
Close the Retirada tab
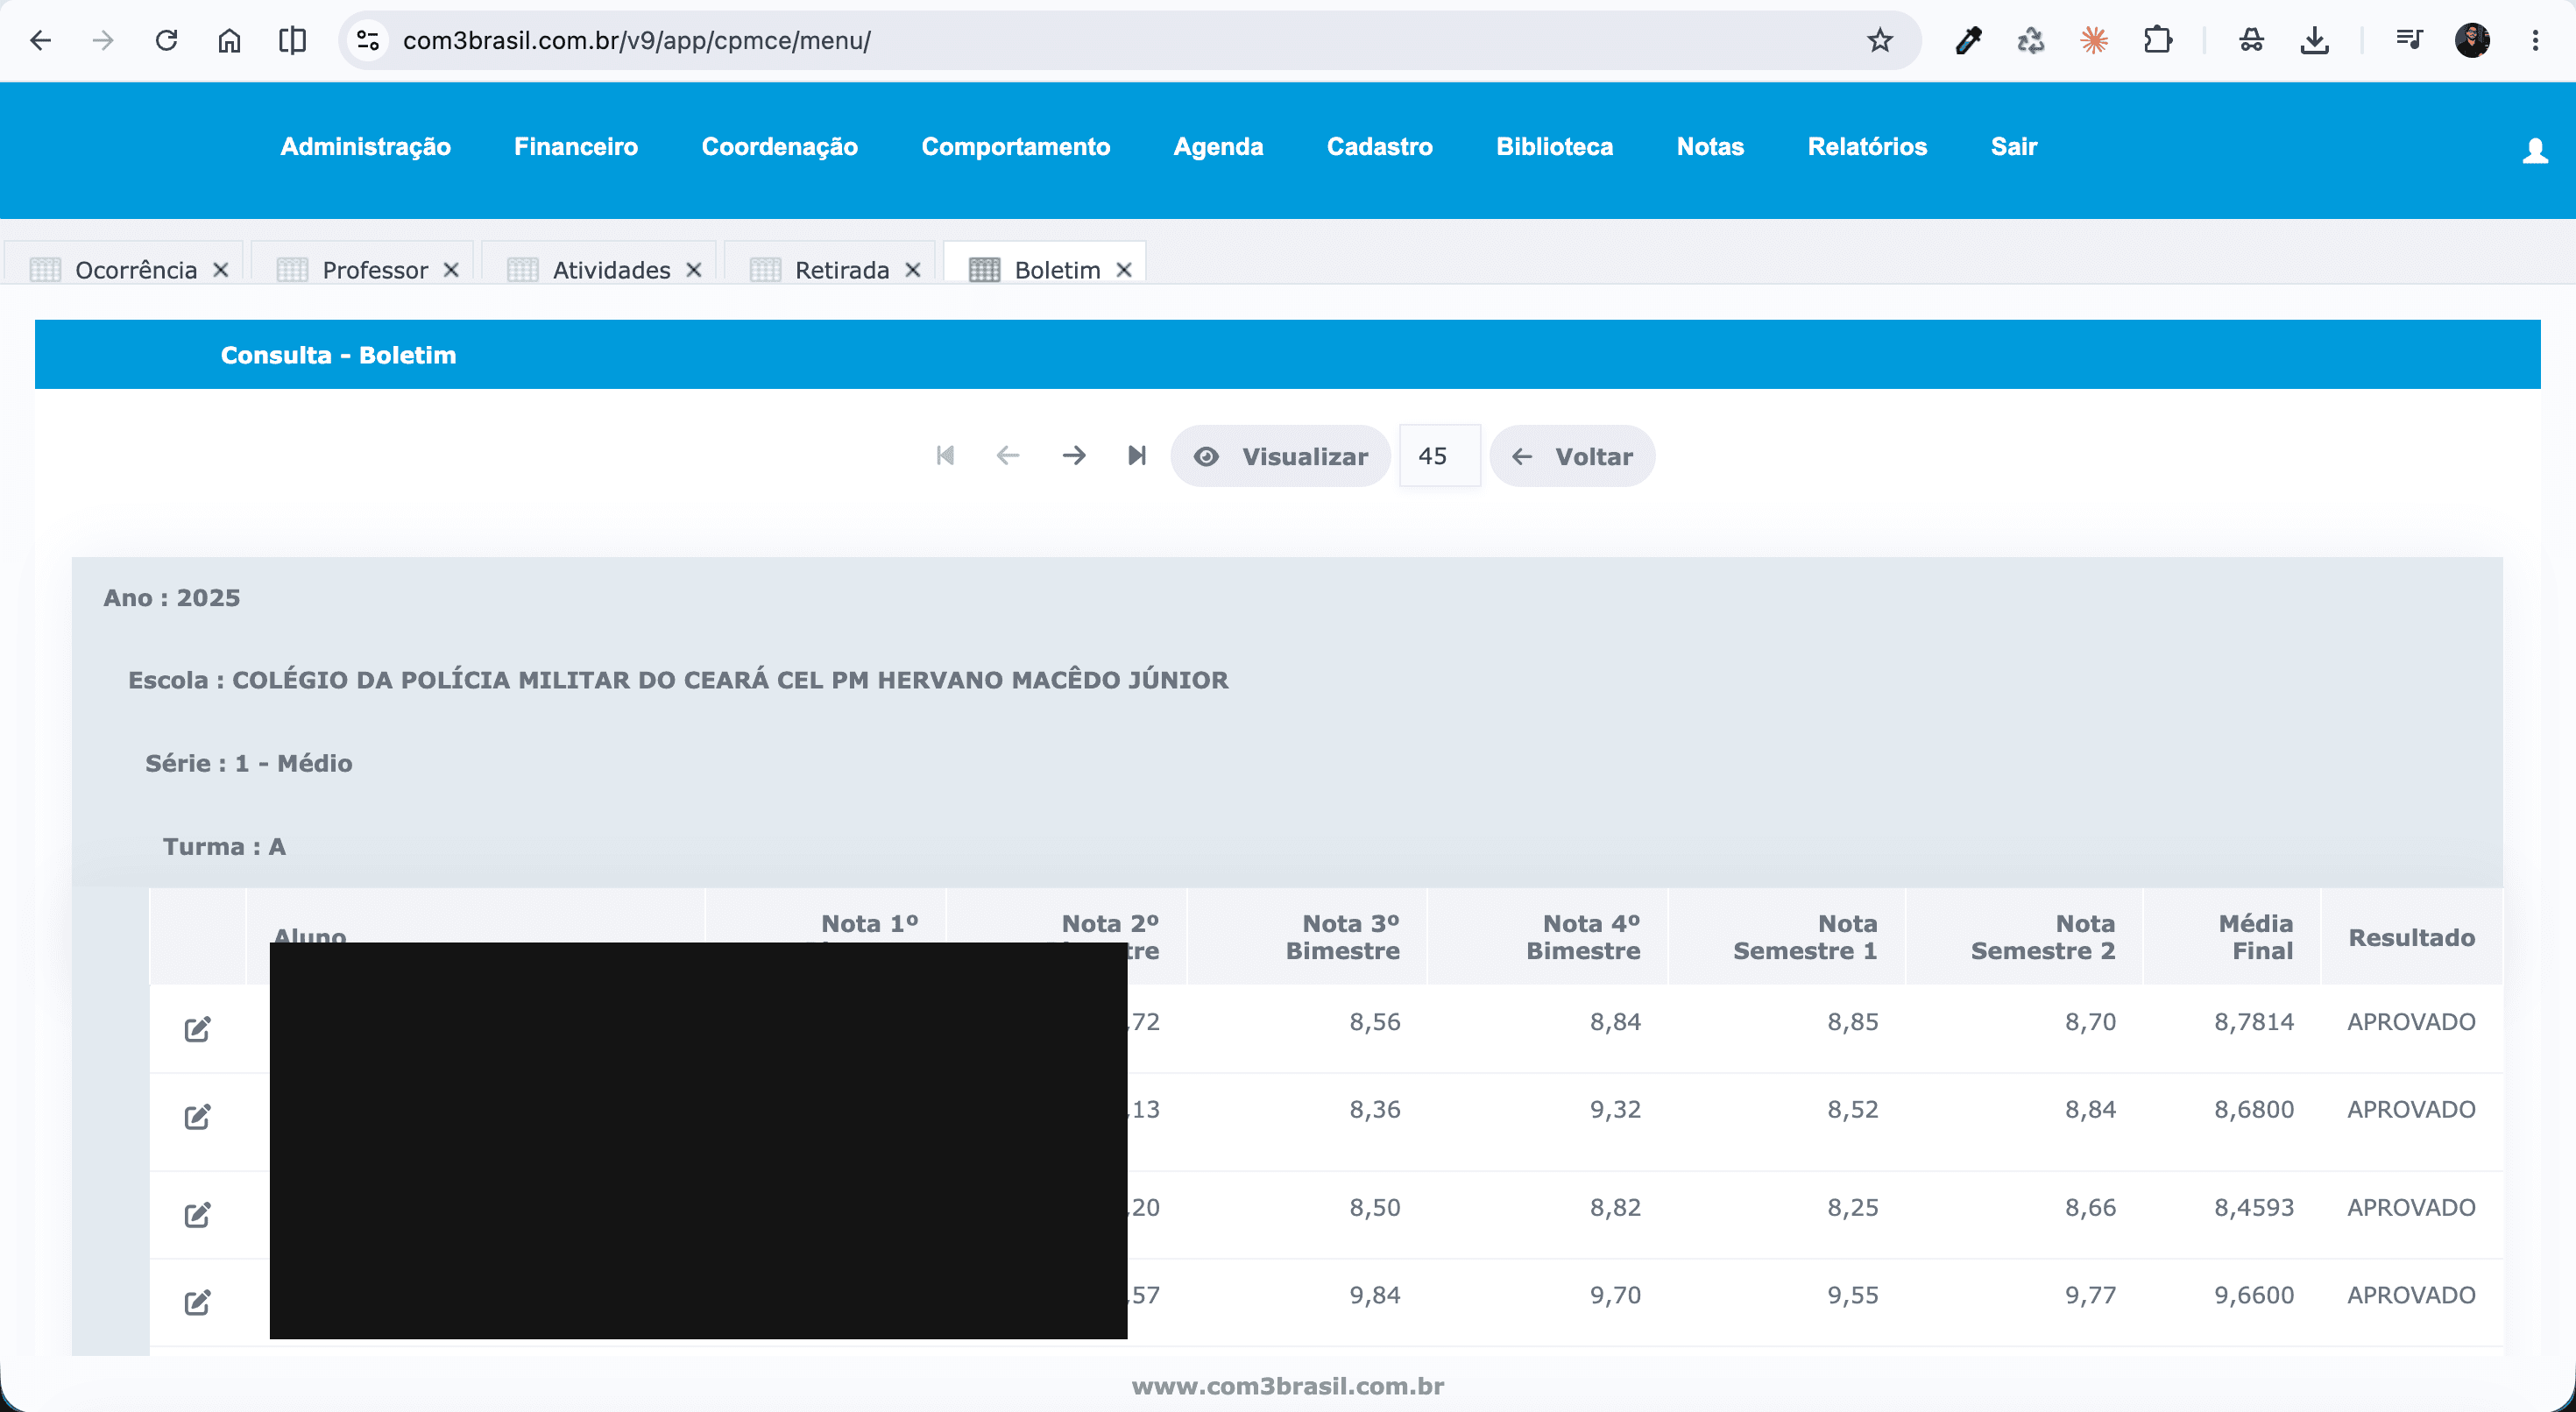[x=913, y=270]
